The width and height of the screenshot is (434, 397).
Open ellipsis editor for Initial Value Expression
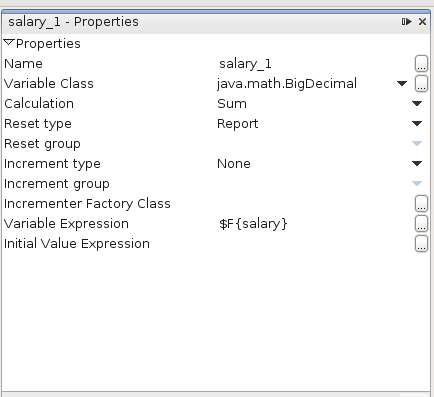click(421, 244)
